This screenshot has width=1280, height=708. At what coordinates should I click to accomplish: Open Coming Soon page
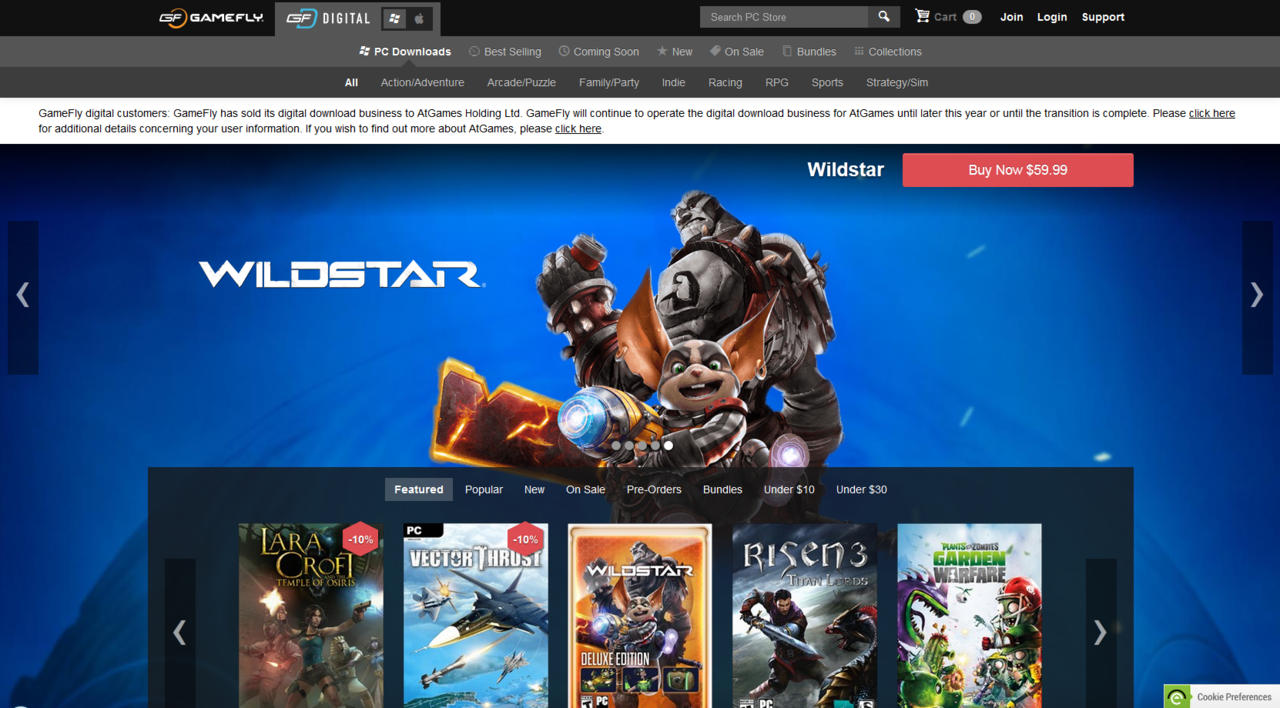coord(599,52)
